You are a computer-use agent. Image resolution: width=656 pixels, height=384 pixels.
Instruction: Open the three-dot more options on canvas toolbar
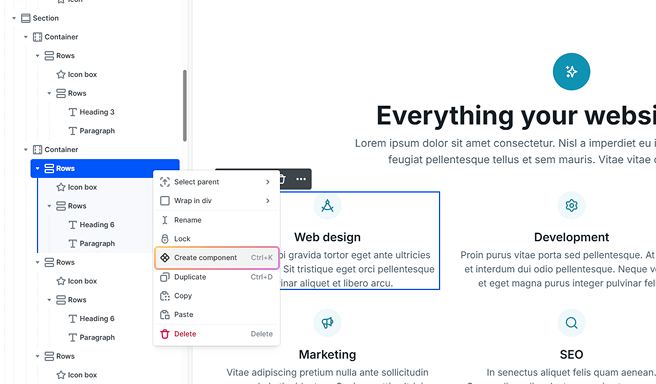pyautogui.click(x=301, y=179)
